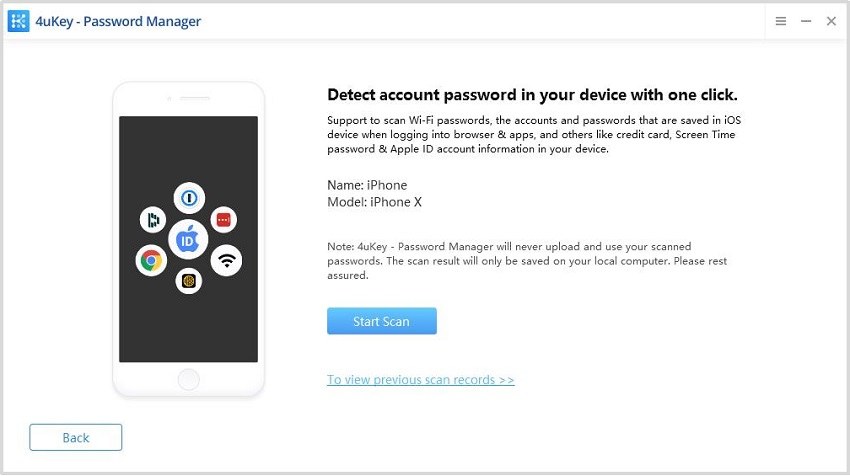Click the red LastPass icon
850x476 pixels.
tap(223, 218)
